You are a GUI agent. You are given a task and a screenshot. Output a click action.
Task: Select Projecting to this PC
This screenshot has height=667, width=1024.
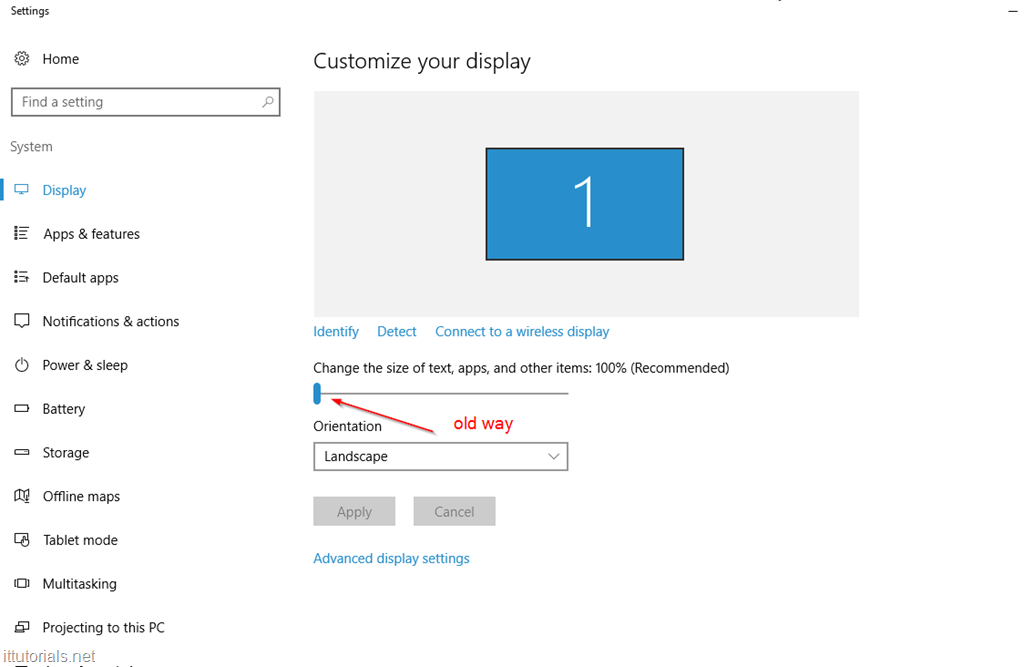click(x=22, y=627)
